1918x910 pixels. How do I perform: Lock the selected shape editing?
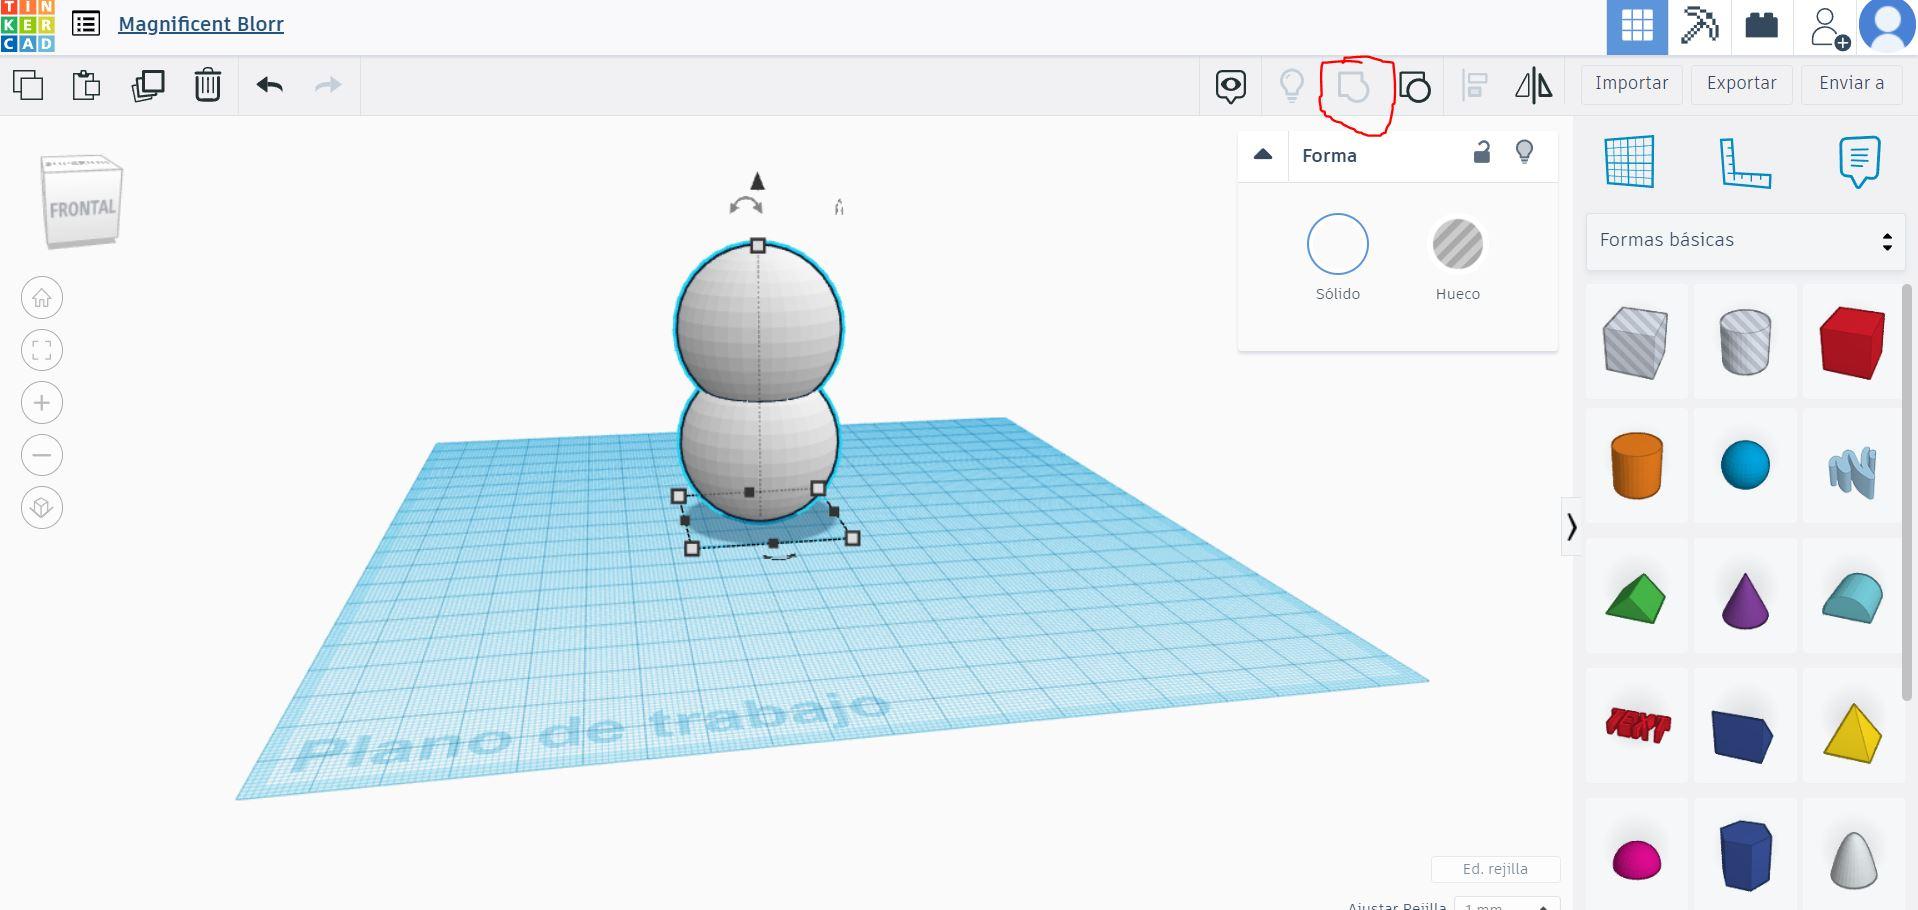[x=1482, y=152]
